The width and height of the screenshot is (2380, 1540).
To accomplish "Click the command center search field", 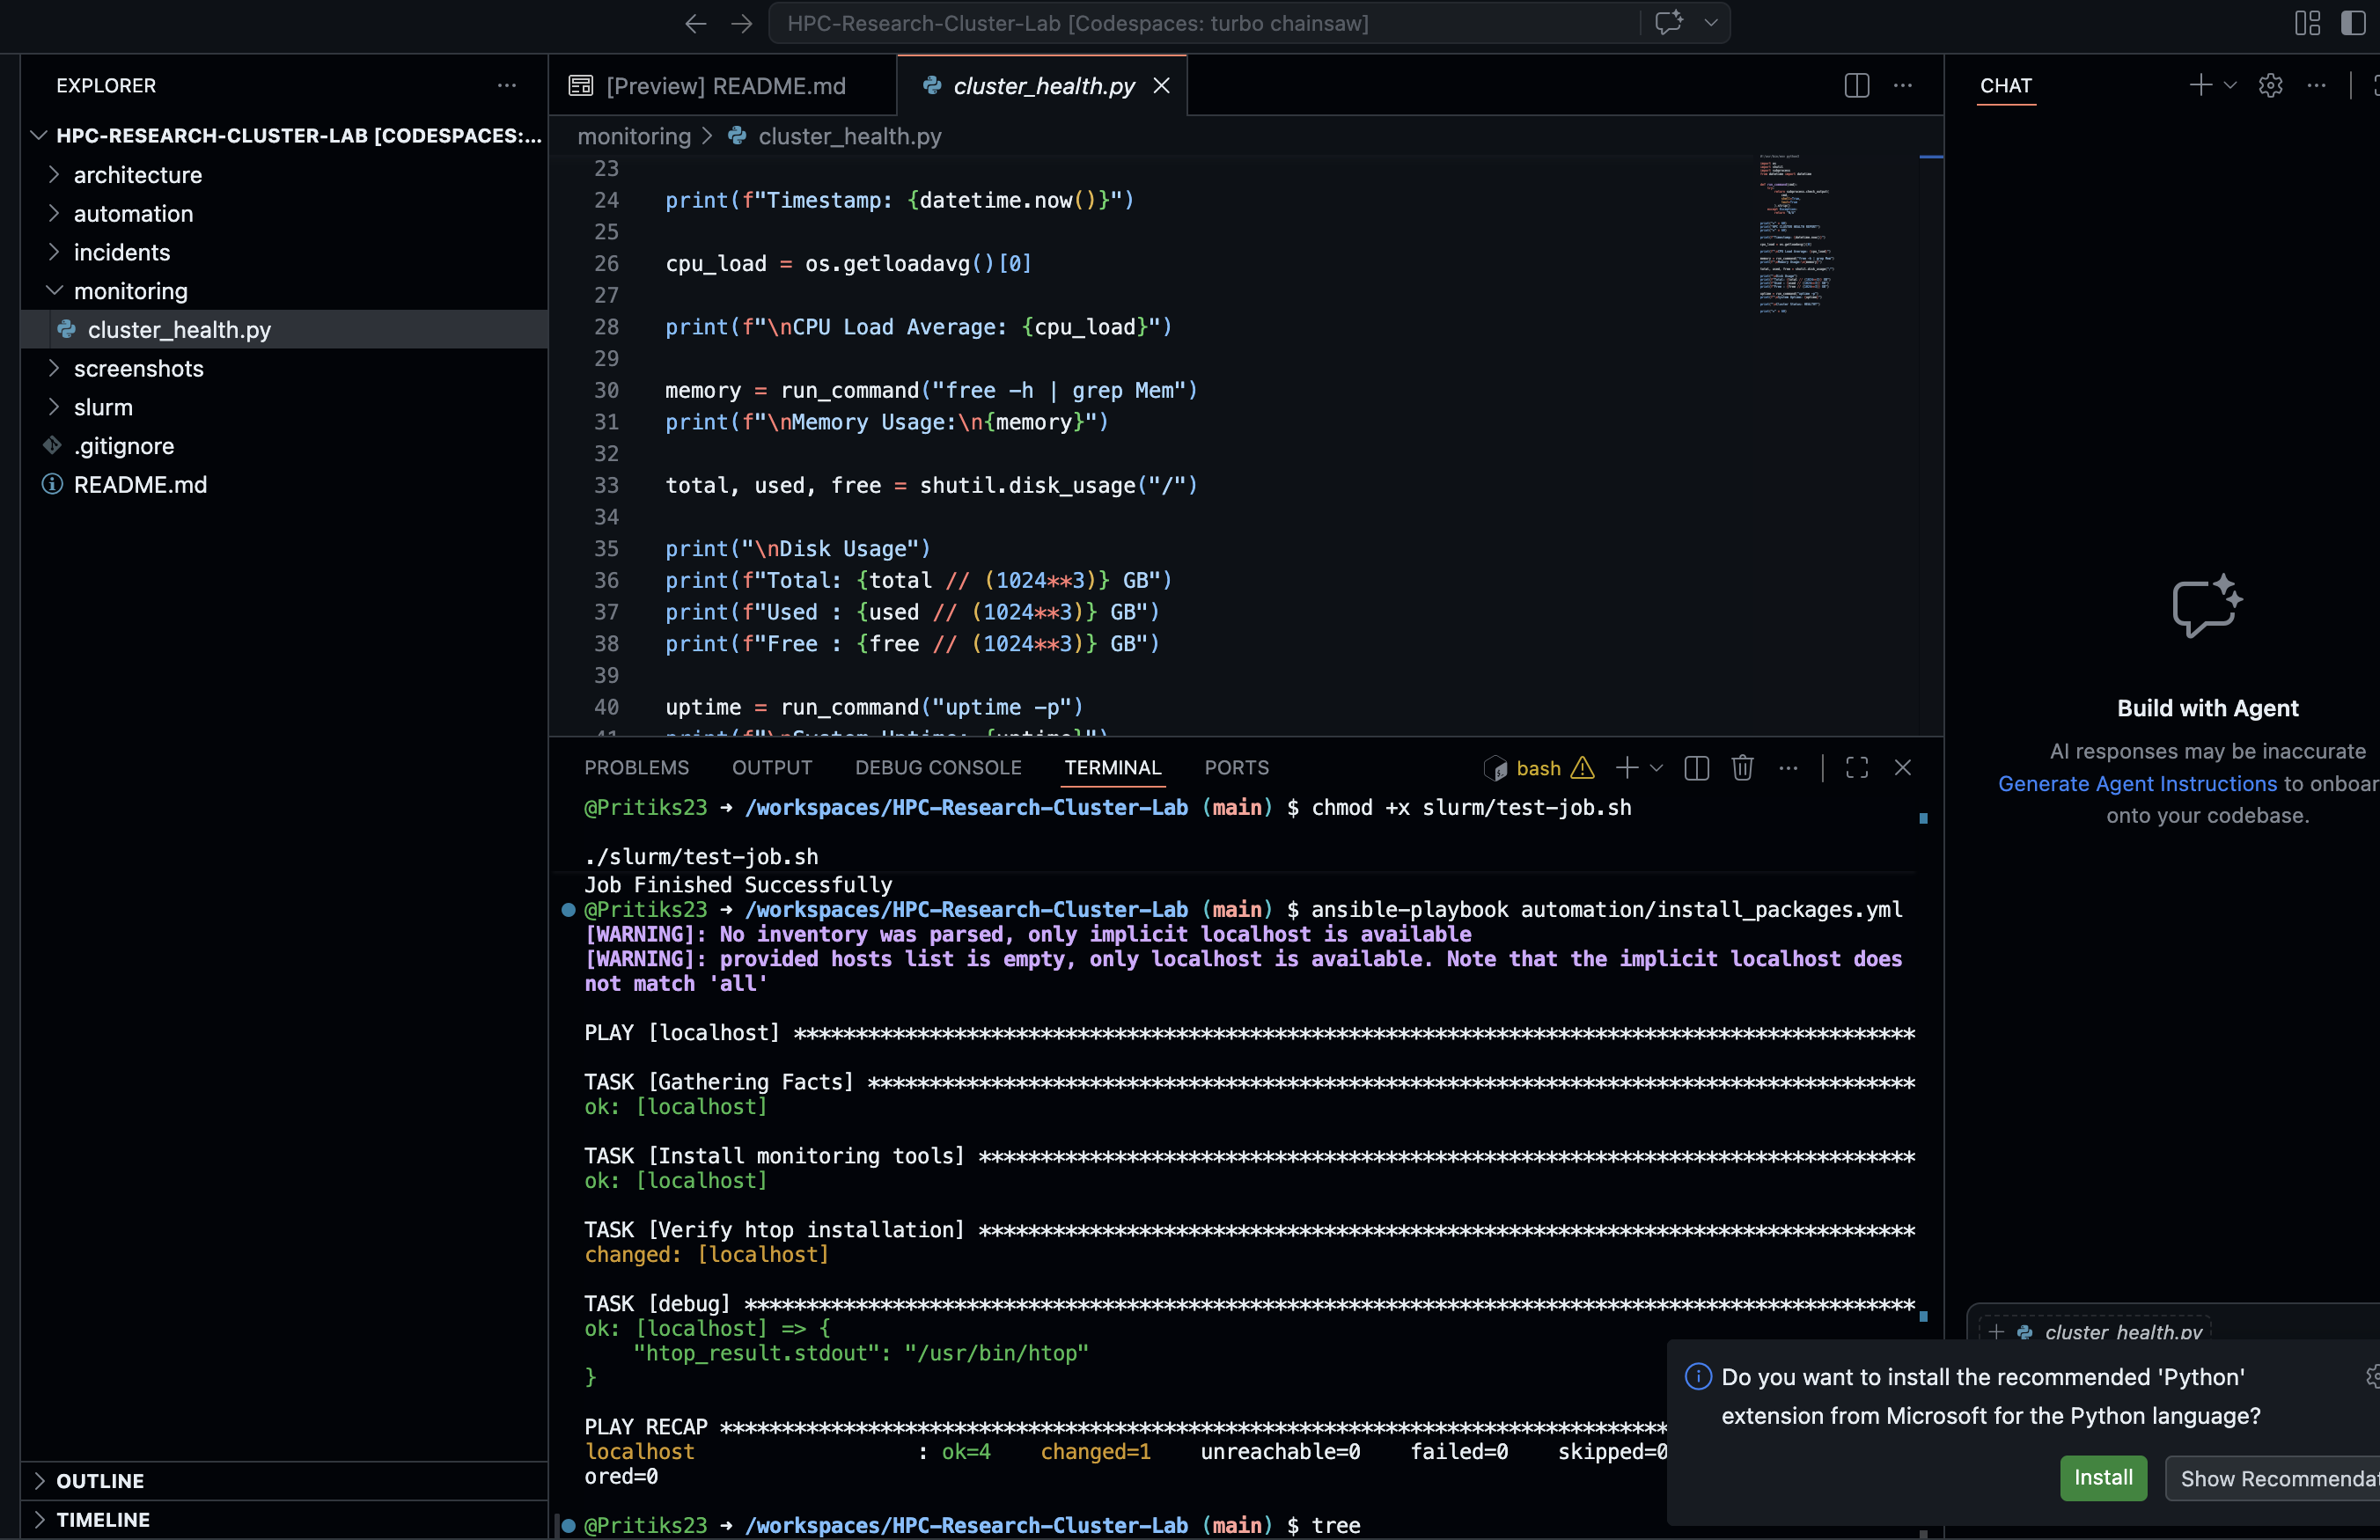I will pyautogui.click(x=1203, y=23).
